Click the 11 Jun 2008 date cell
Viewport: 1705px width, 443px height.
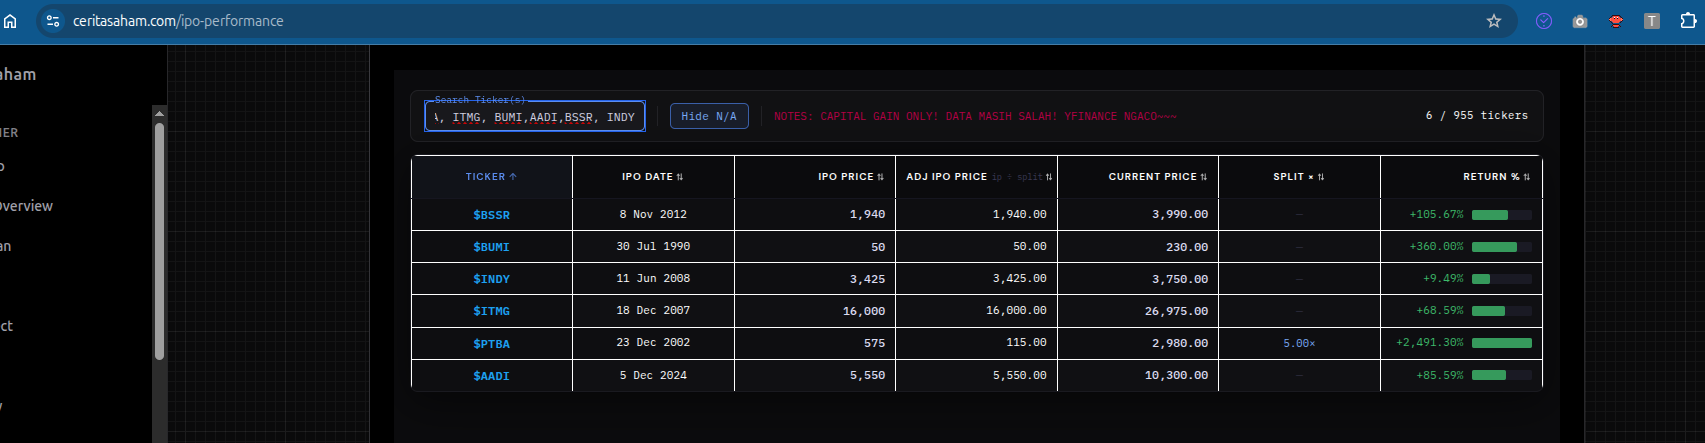[653, 278]
